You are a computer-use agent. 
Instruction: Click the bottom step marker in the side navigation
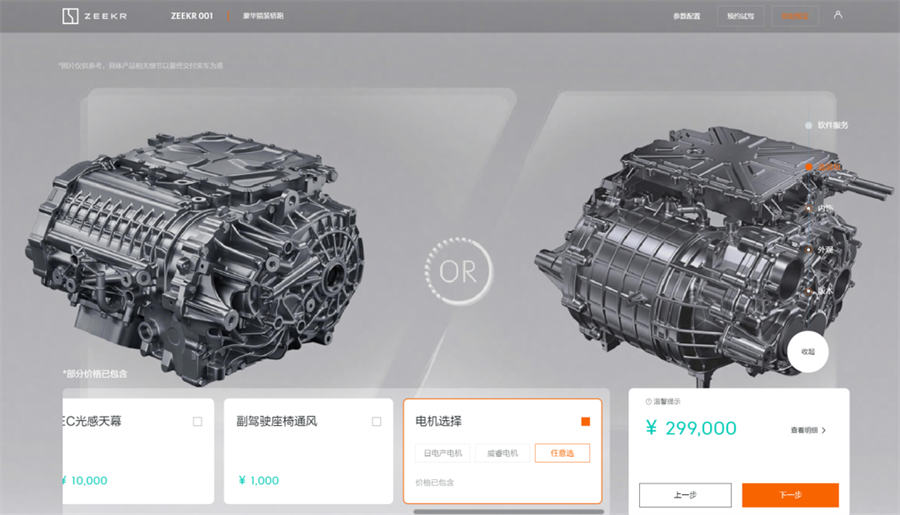(809, 291)
